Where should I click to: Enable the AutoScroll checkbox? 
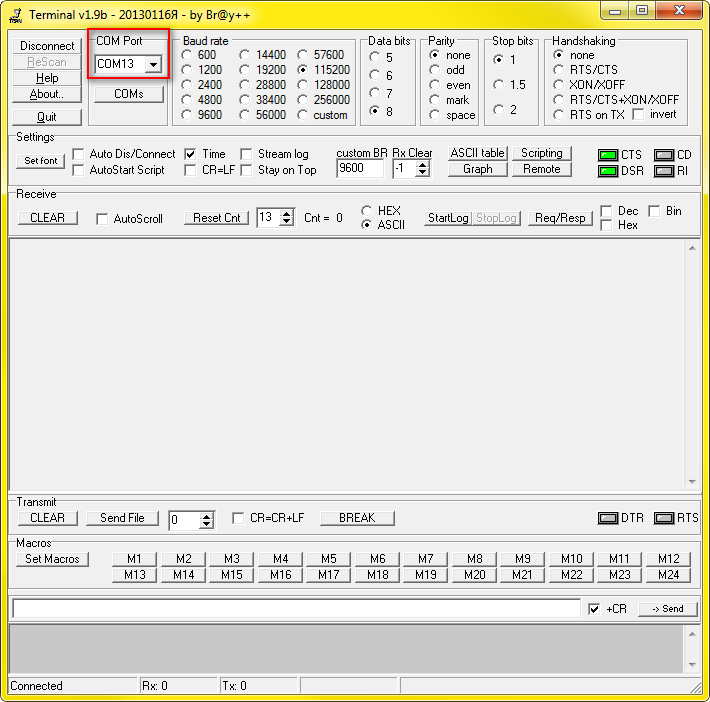(x=102, y=219)
